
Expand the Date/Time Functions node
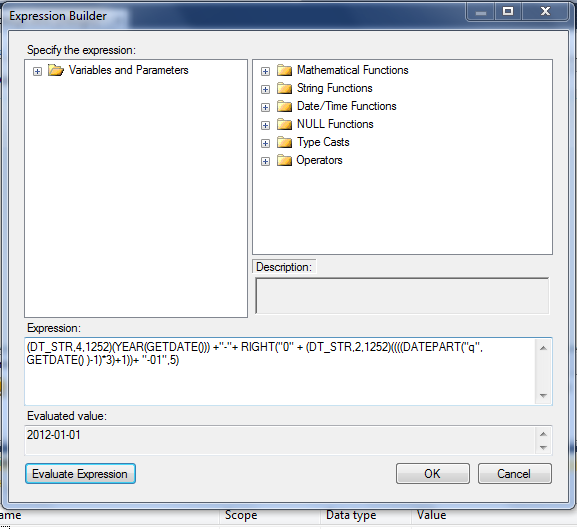[265, 107]
